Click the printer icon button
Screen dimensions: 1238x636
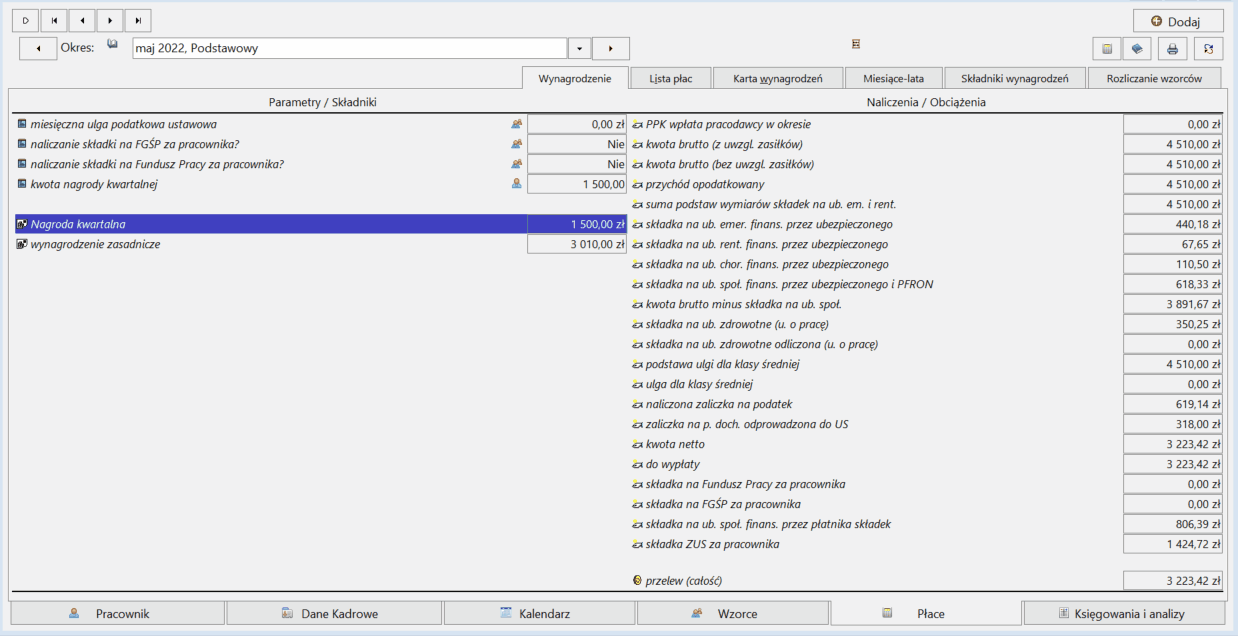coord(1172,48)
